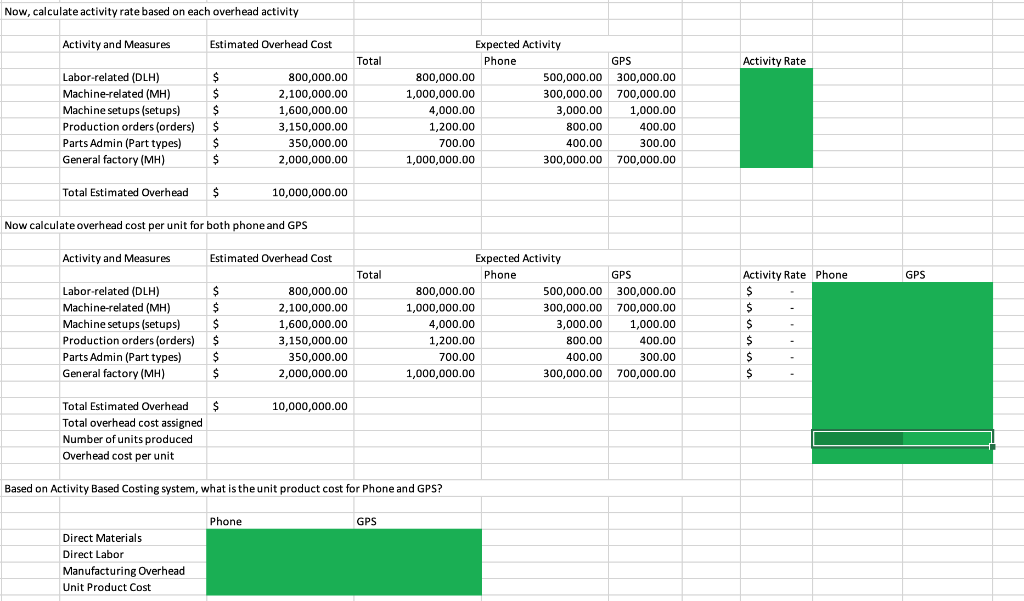1024x601 pixels.
Task: Select the Unit Product Cost label cell
Action: pos(106,587)
